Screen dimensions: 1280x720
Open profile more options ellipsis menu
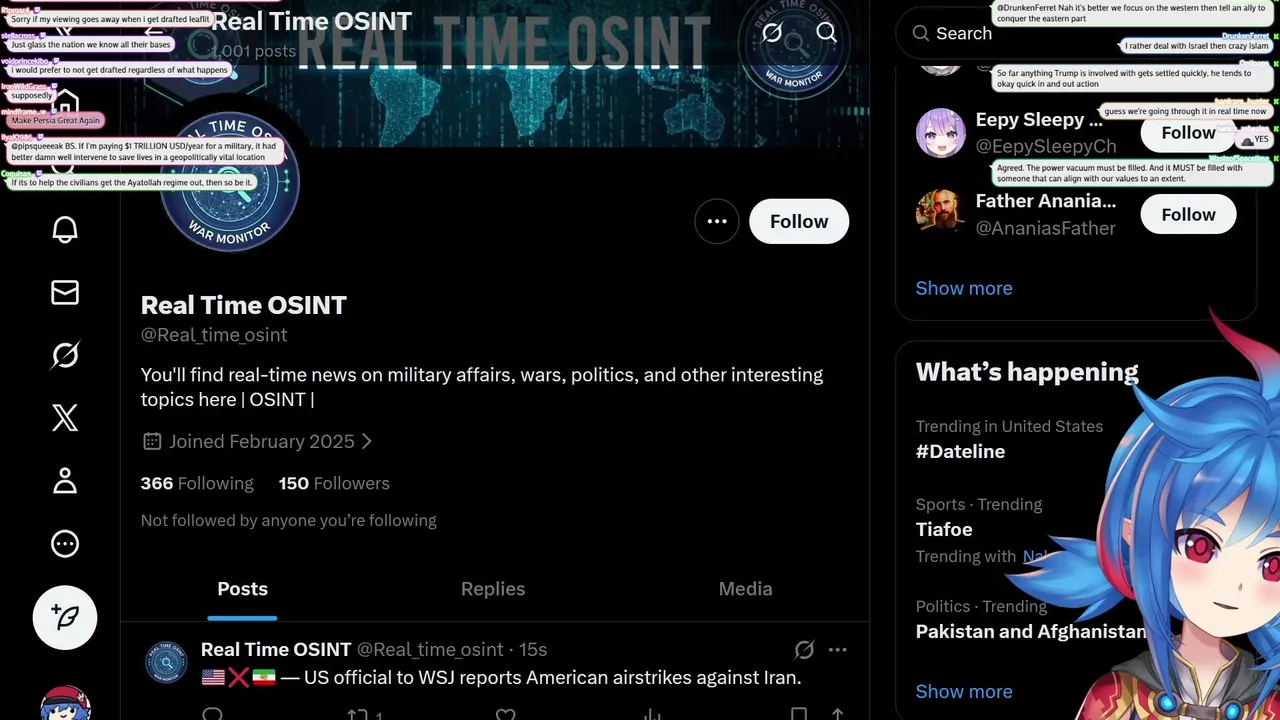[717, 222]
